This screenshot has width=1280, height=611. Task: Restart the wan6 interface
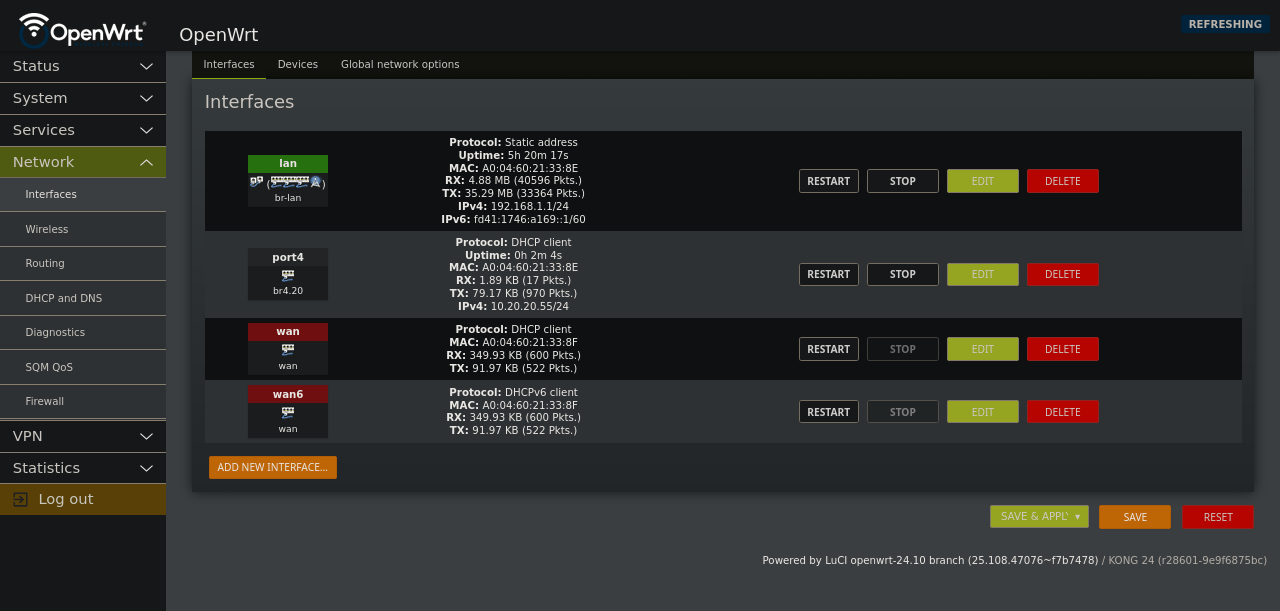coord(829,412)
